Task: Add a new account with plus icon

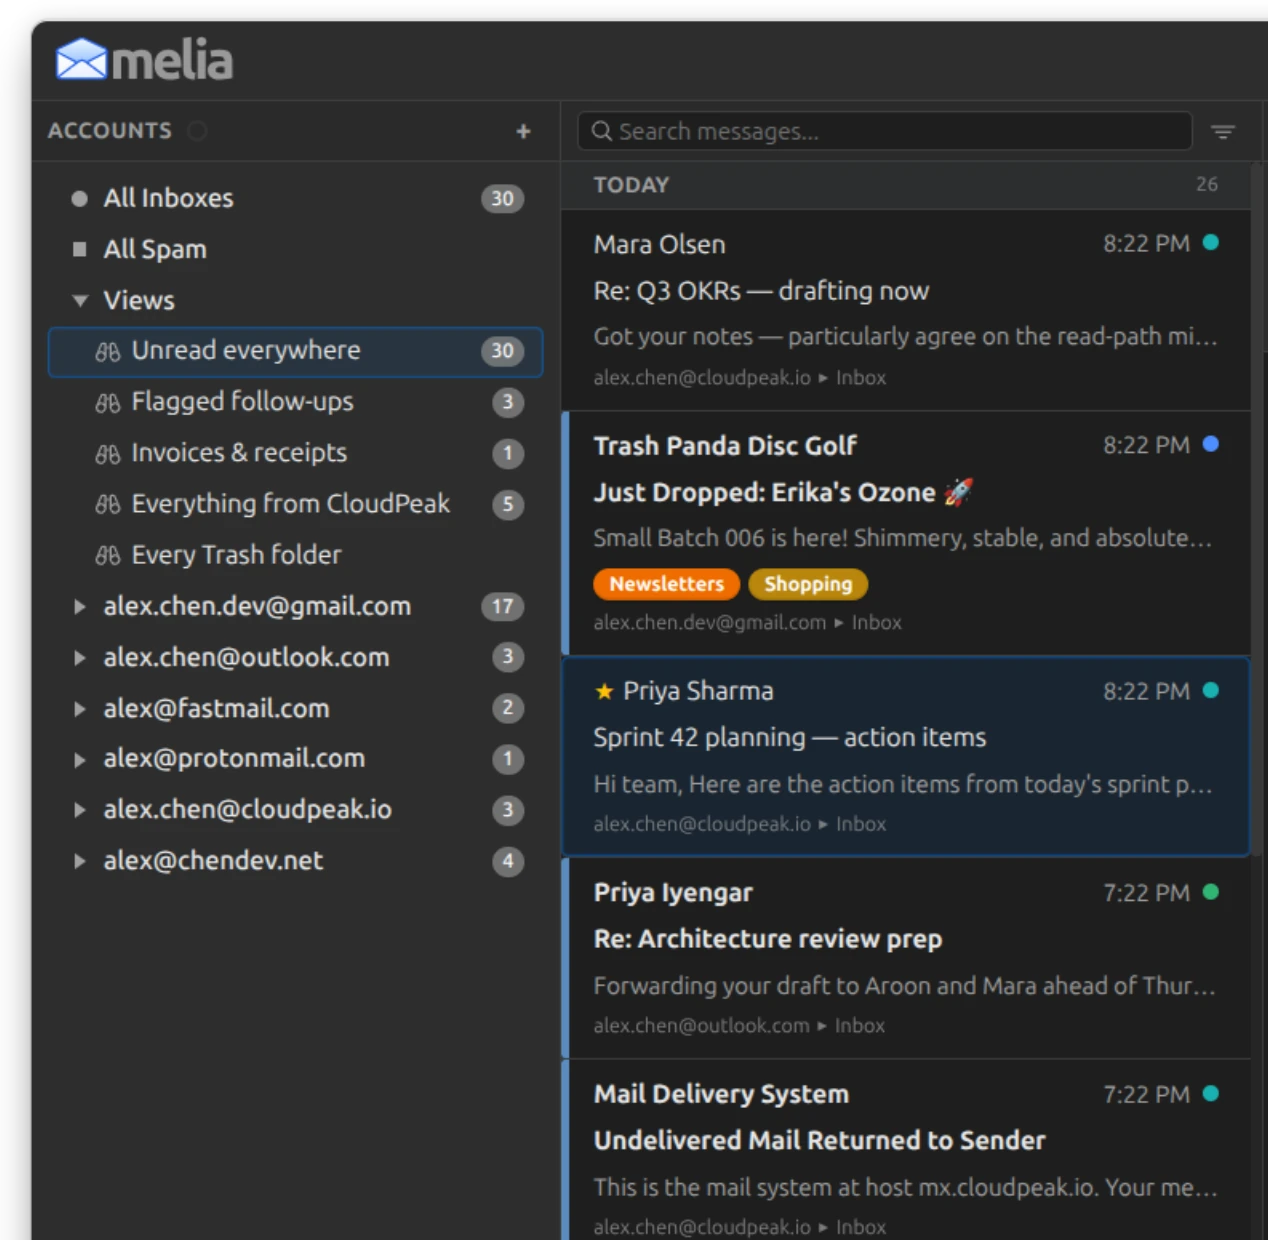Action: 523,131
